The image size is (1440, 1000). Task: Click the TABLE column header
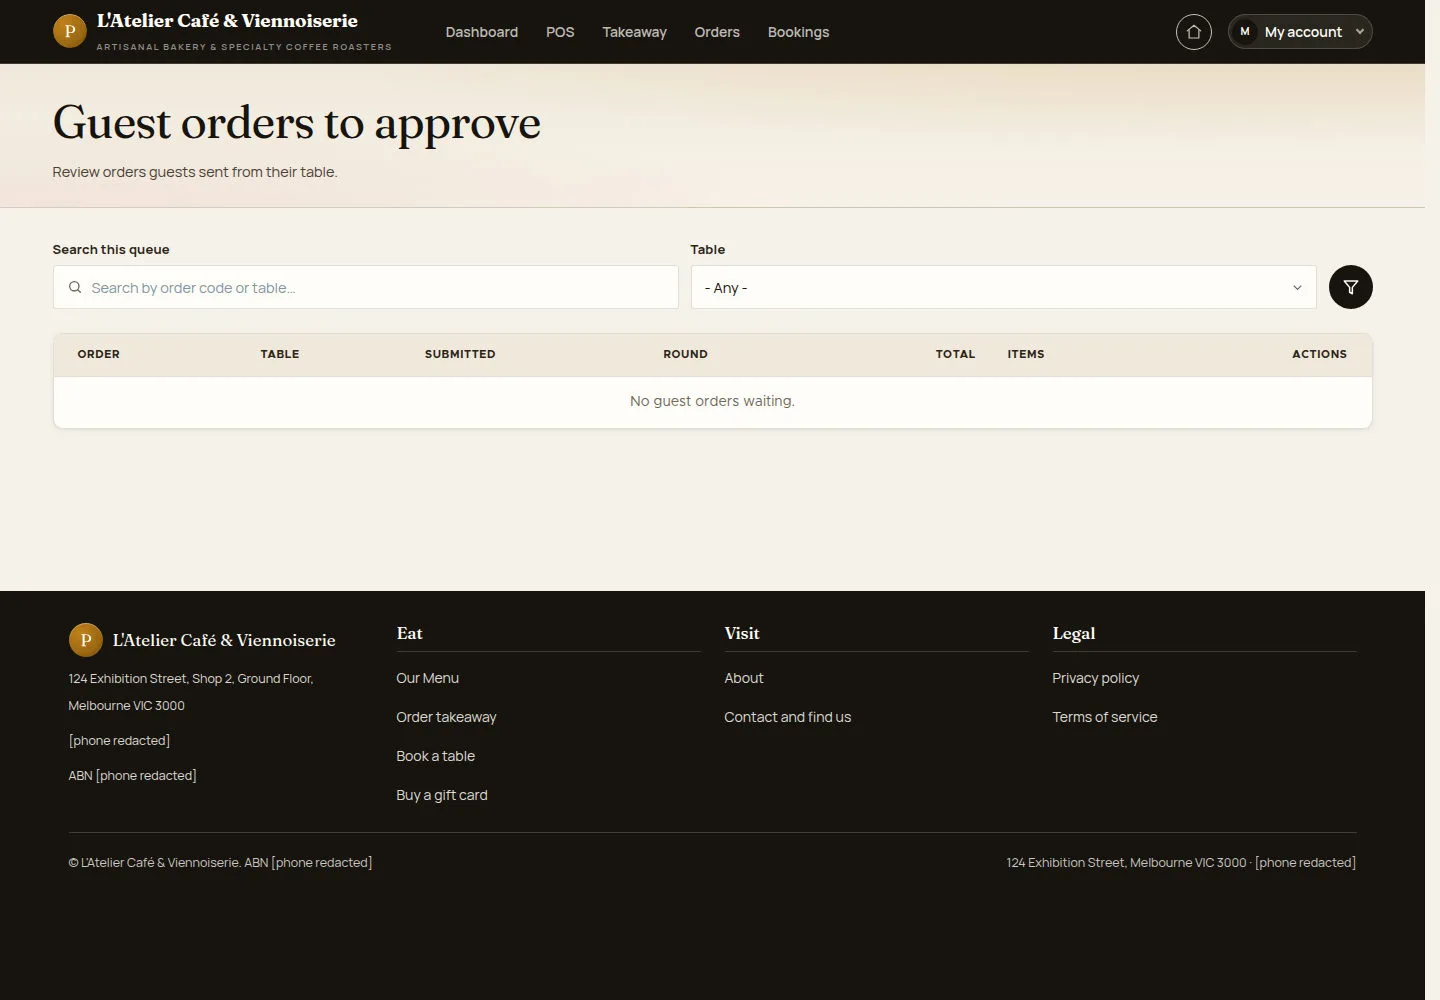(x=280, y=354)
